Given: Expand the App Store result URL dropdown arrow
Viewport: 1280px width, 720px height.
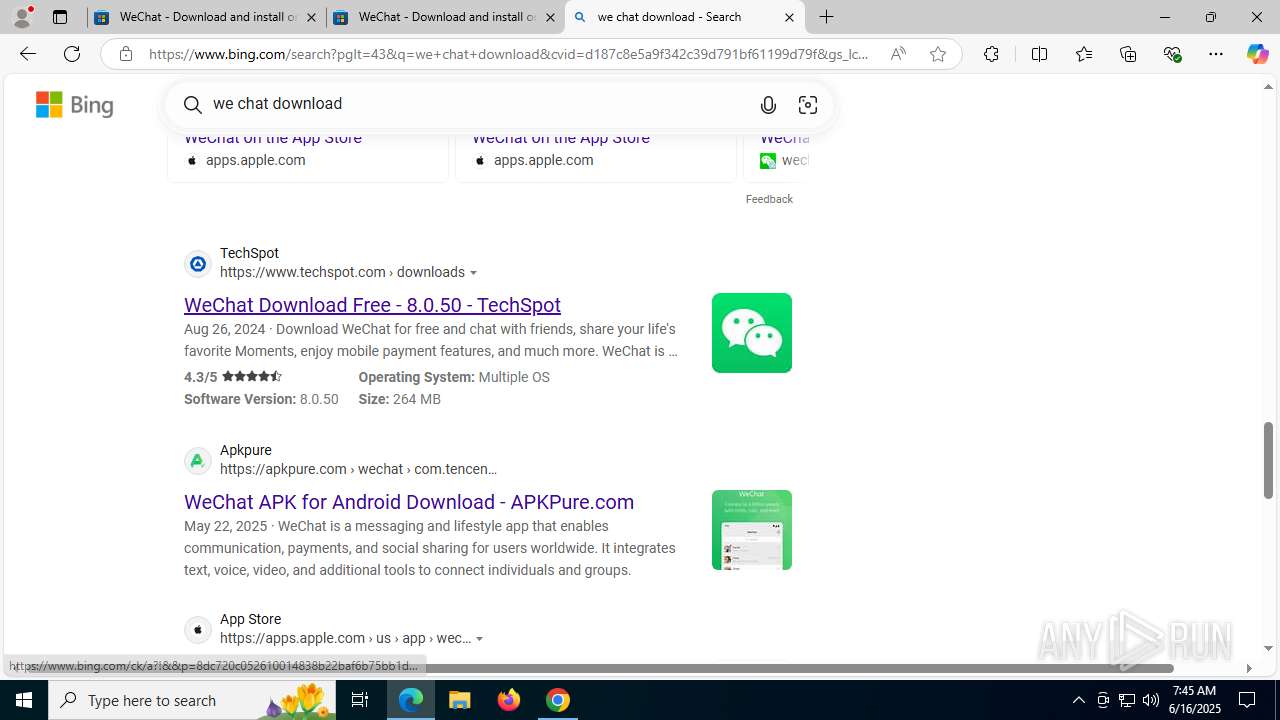Looking at the screenshot, I should [x=480, y=639].
